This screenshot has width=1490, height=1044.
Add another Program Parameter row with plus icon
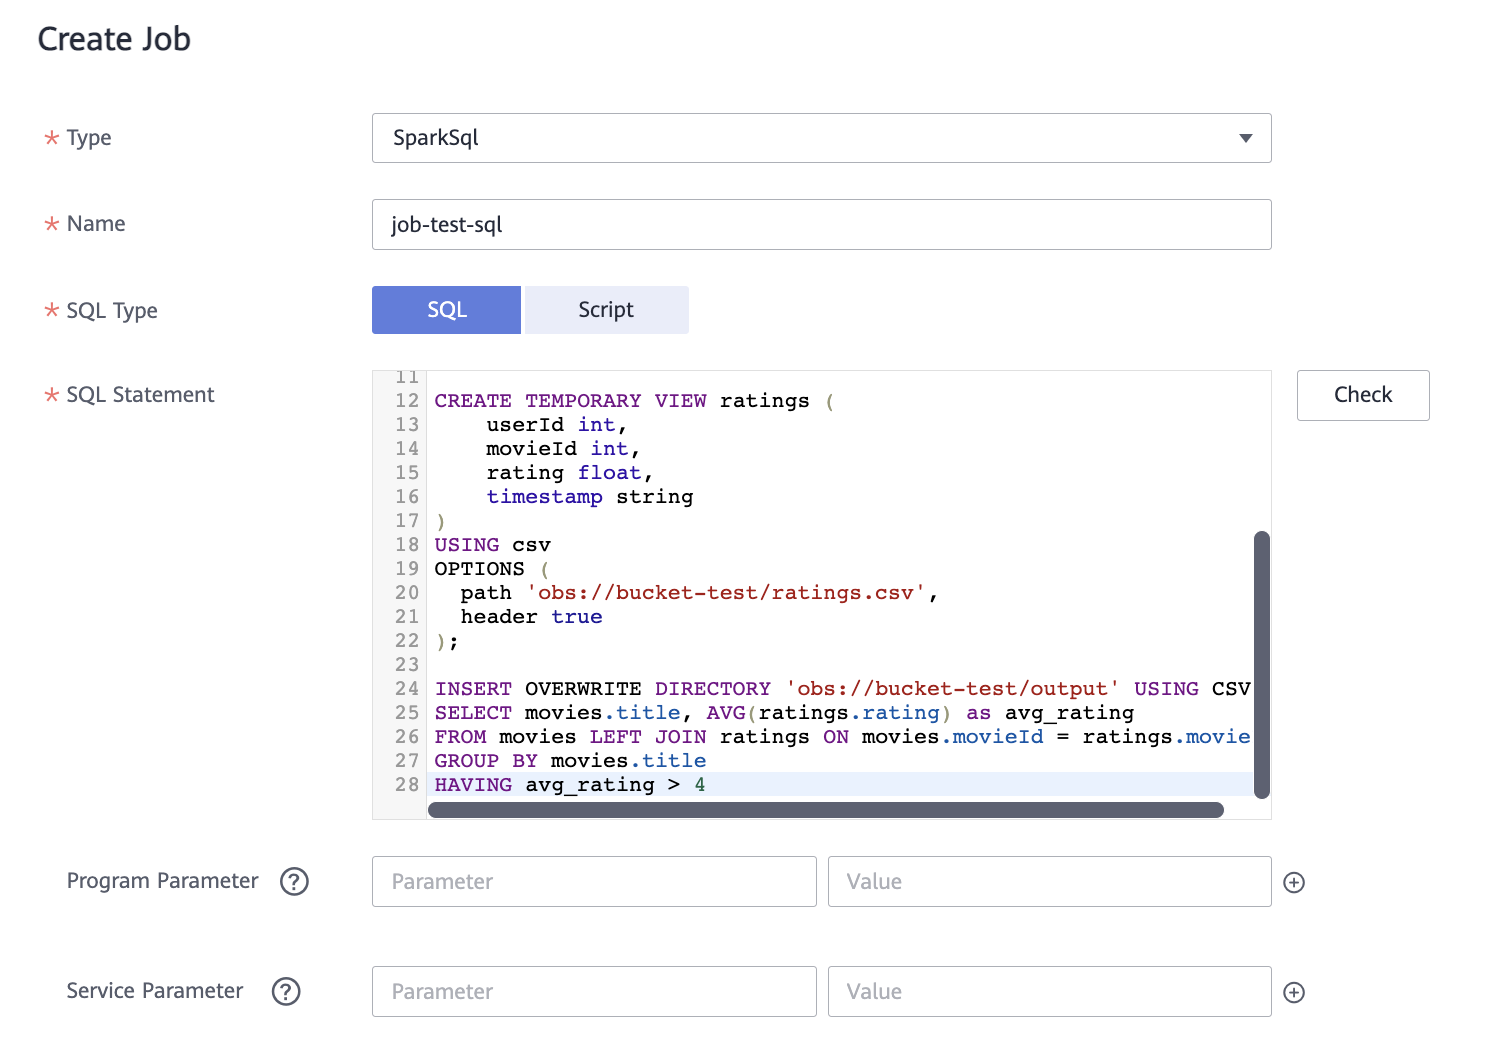[1294, 882]
